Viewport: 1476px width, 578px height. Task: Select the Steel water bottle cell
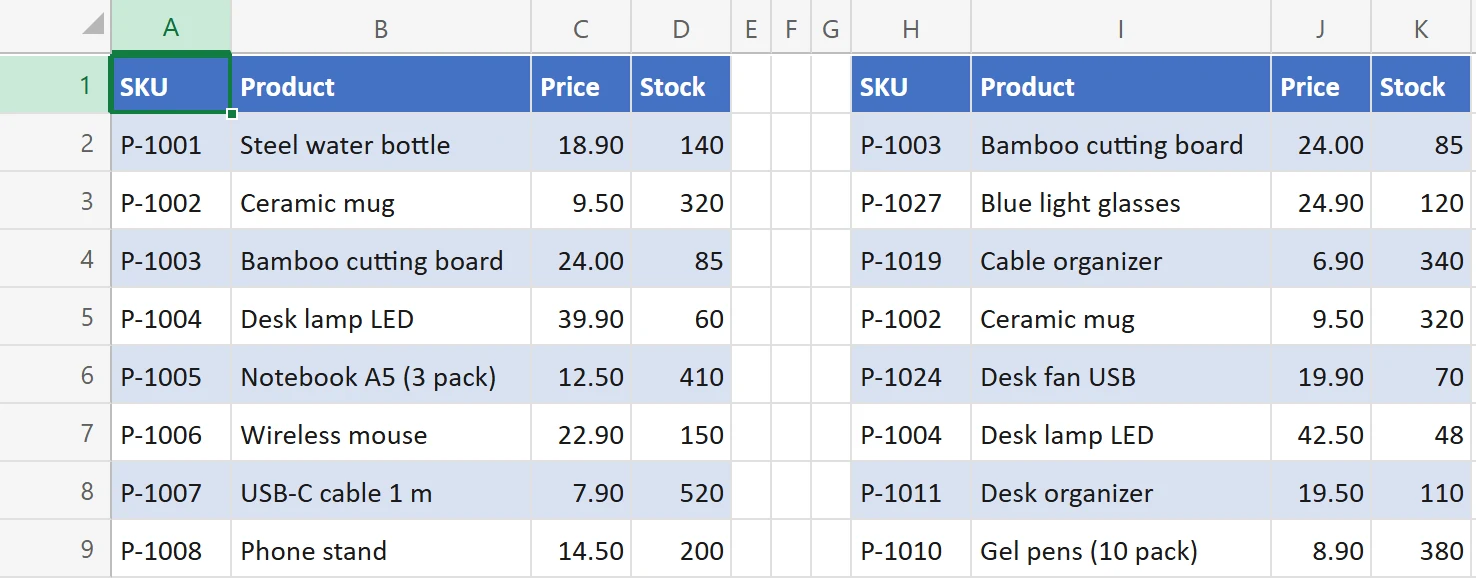381,143
